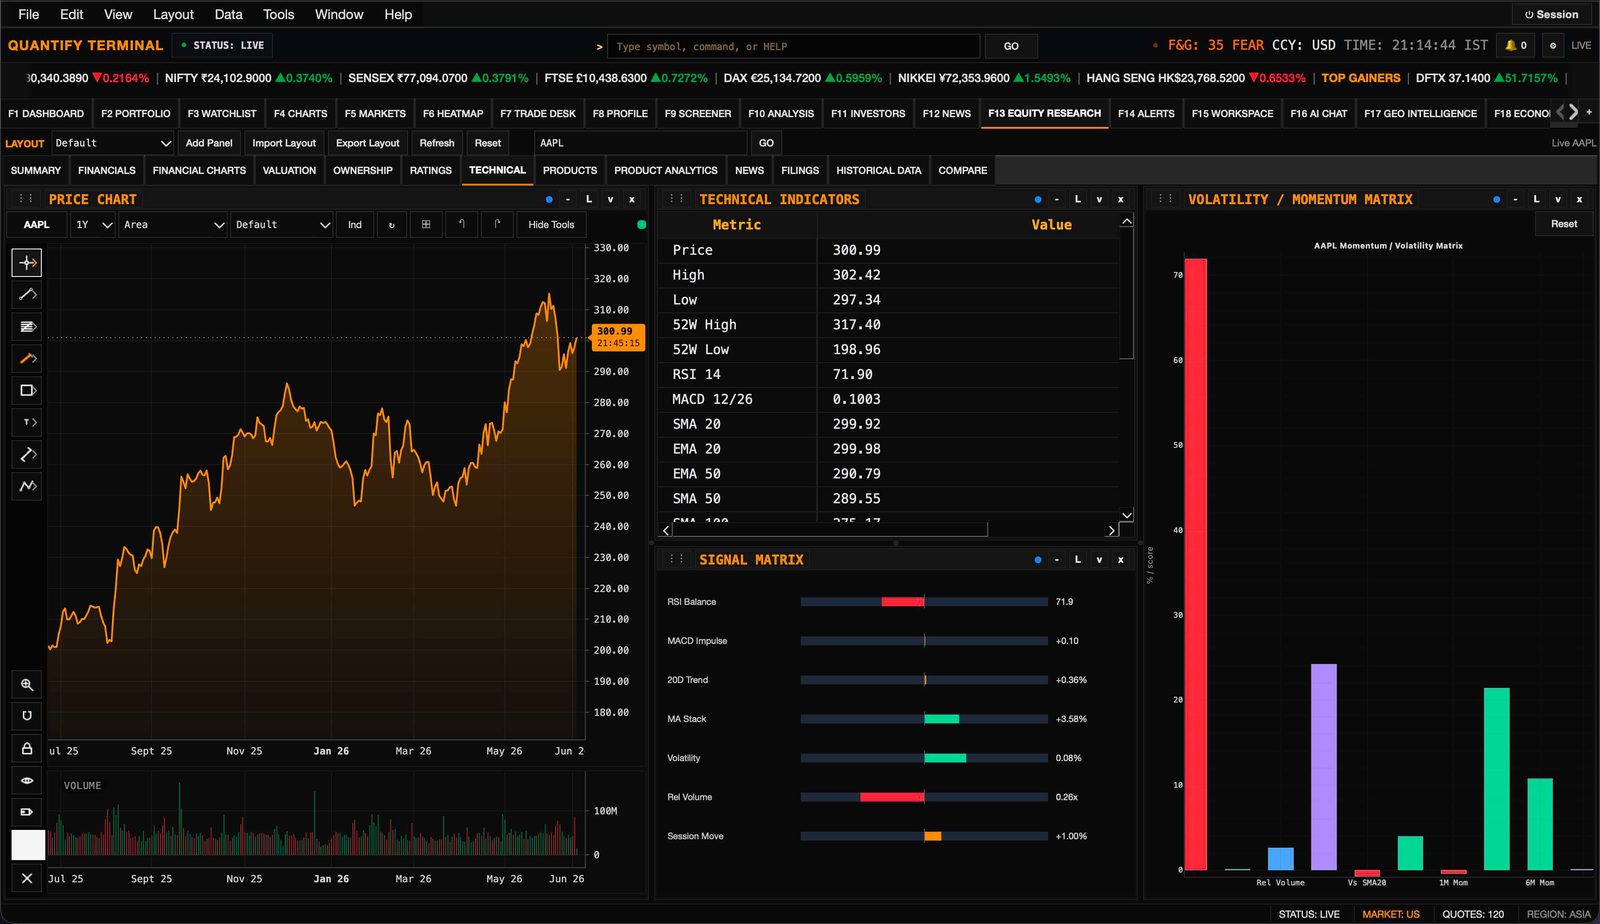Click the chart grid layout icon

(426, 225)
